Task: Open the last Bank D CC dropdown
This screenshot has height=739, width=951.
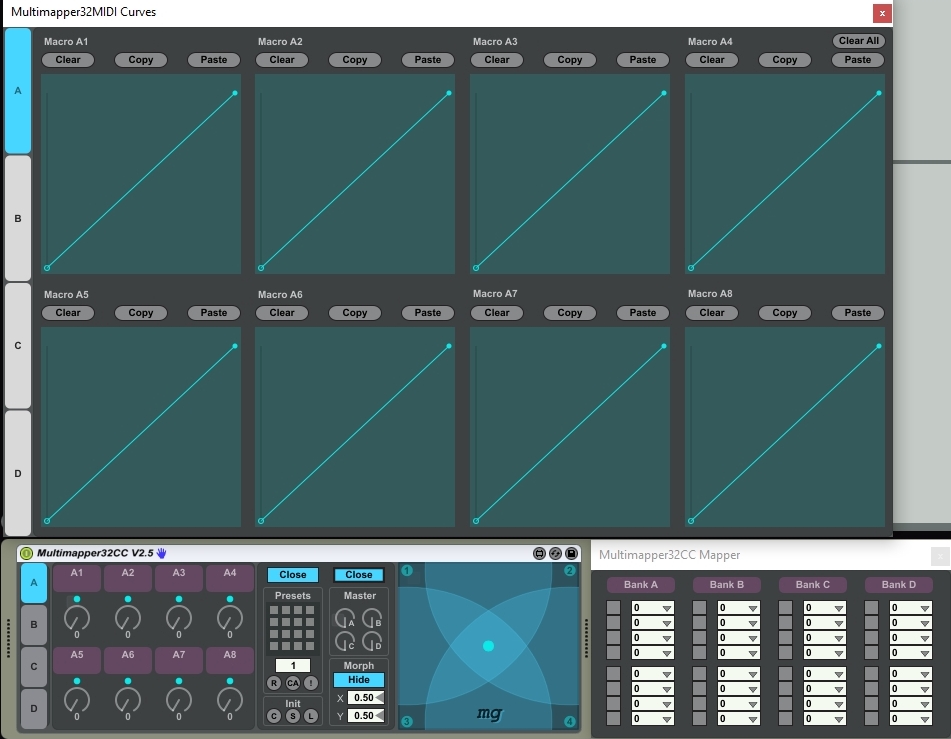Action: coord(910,718)
